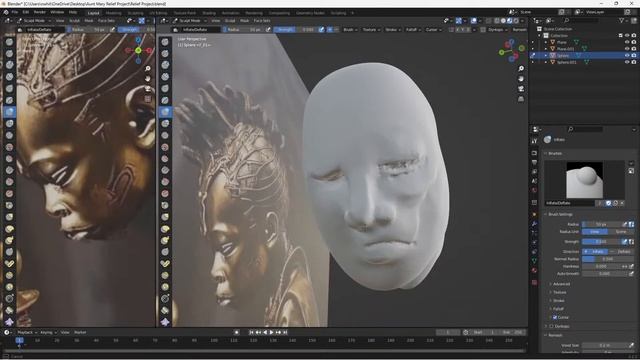The width and height of the screenshot is (640, 360).
Task: Hide the Sphere object with its eye icon
Action: (627, 55)
